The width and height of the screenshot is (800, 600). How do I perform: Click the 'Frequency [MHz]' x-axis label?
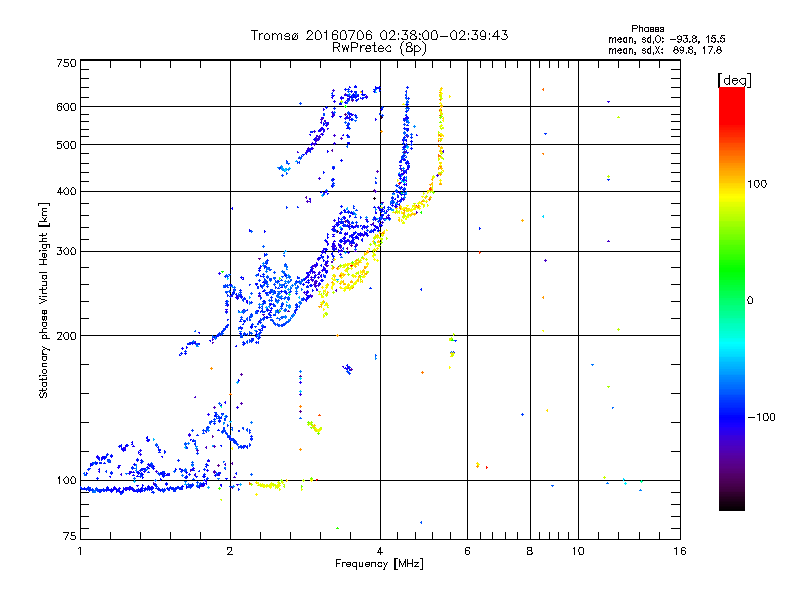379,563
